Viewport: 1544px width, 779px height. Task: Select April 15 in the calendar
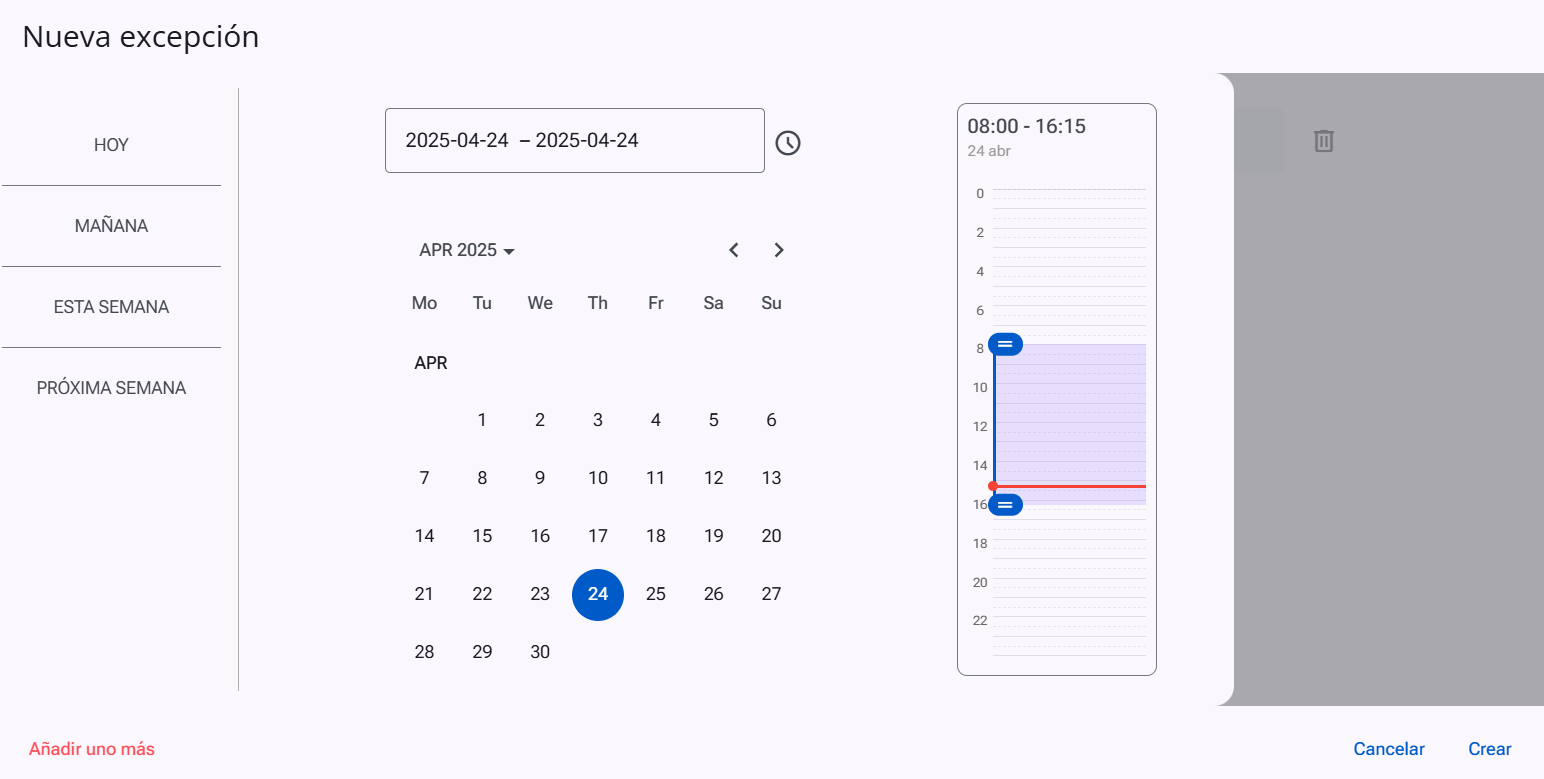coord(482,536)
